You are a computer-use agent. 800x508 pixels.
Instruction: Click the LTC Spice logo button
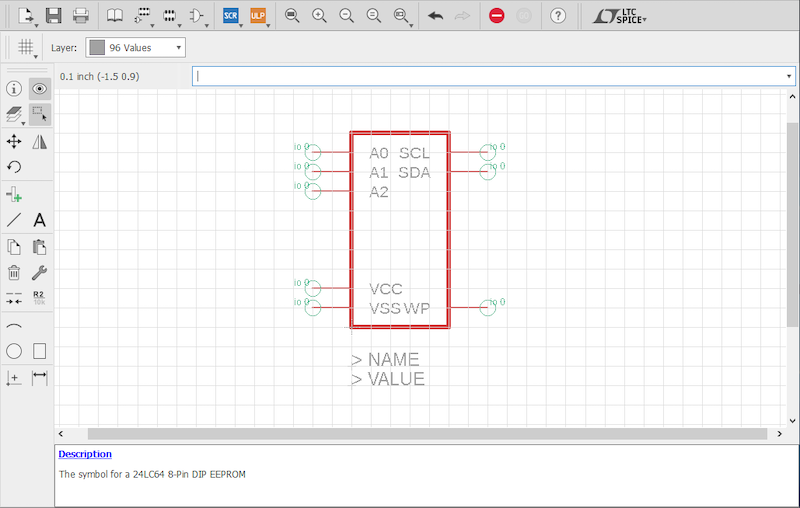point(619,16)
